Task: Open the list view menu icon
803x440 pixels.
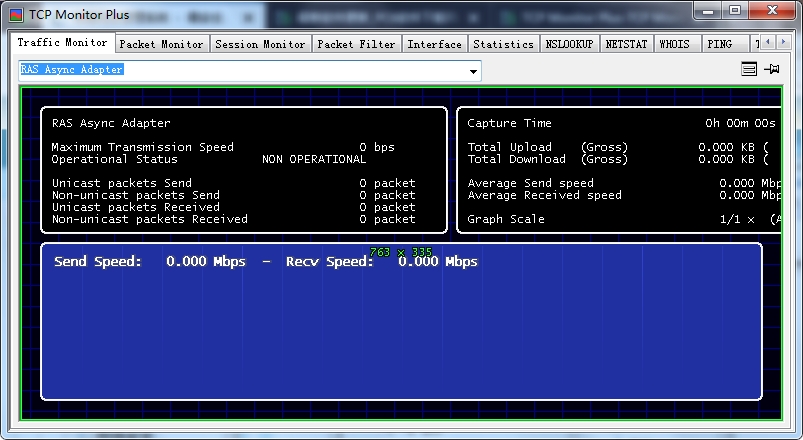Action: pyautogui.click(x=749, y=69)
